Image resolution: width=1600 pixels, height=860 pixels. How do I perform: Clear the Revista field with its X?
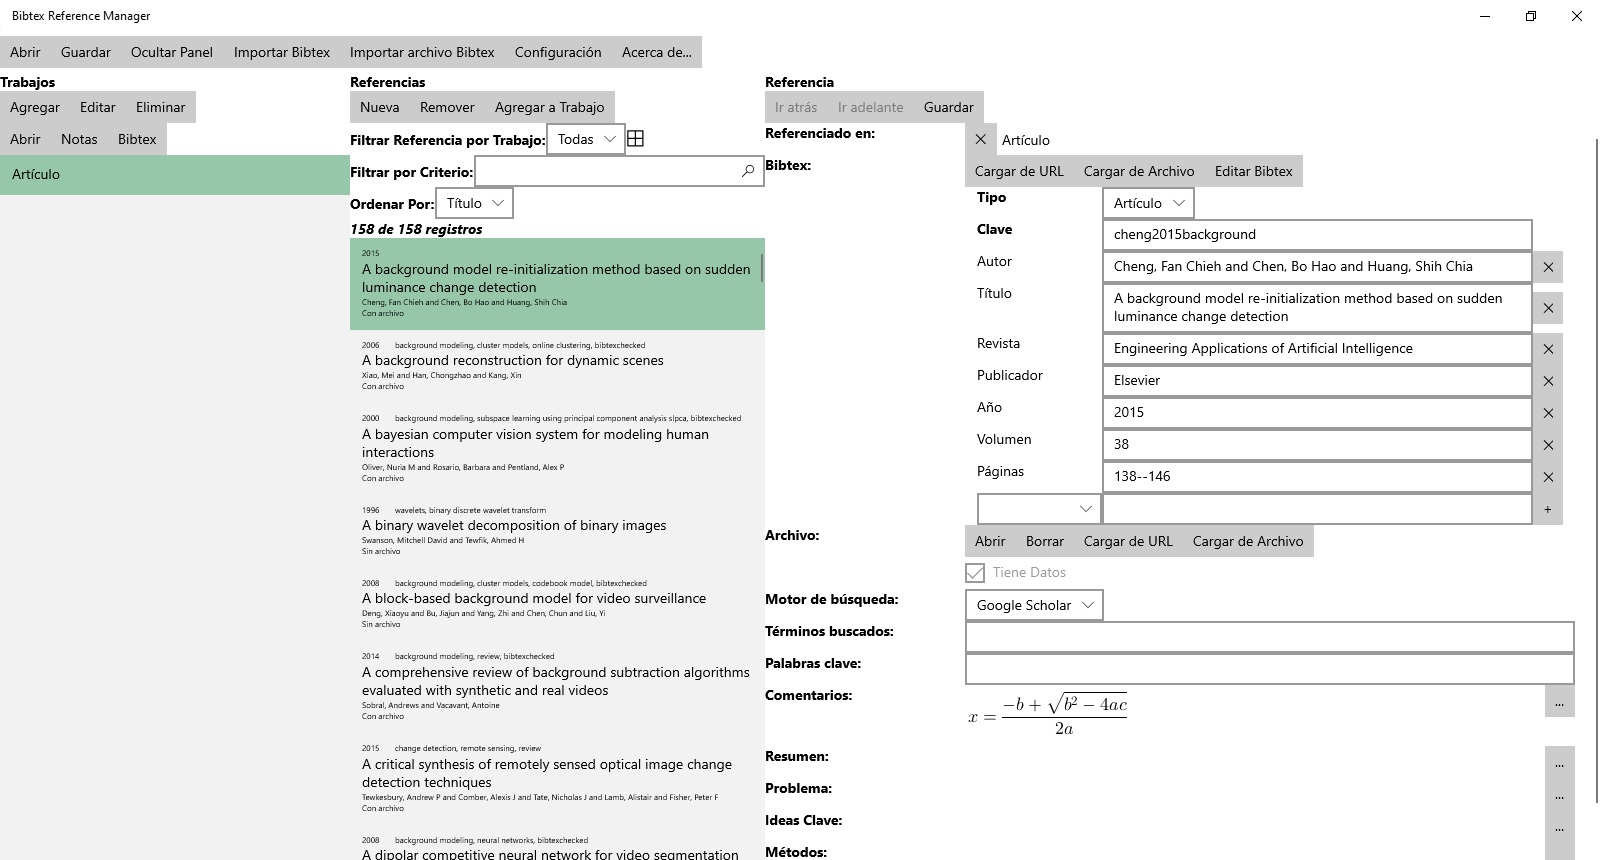[1548, 349]
